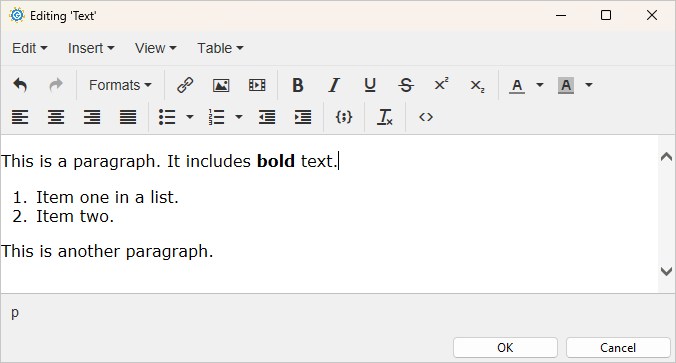Viewport: 676px width, 363px height.
Task: Maximize the Editing 'Text' window
Action: (x=606, y=16)
